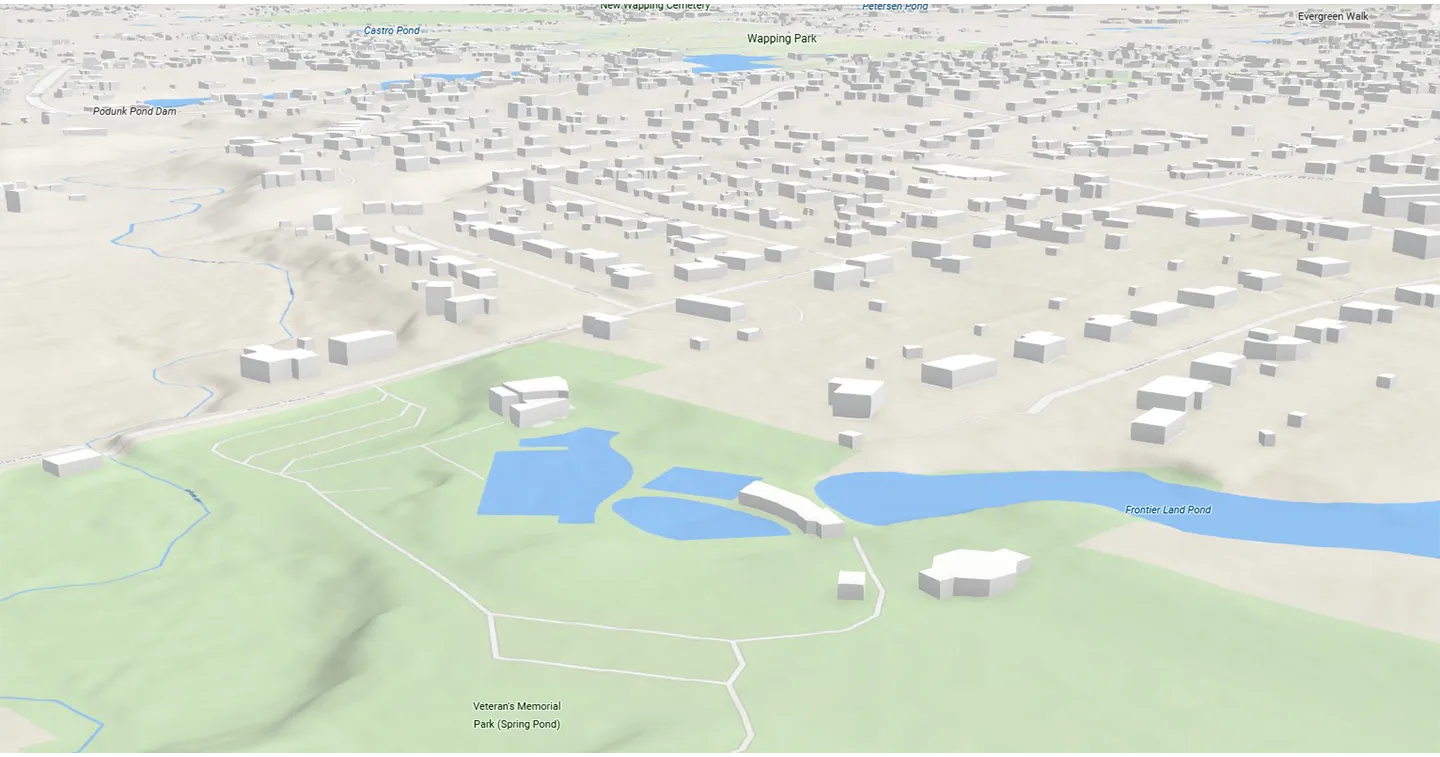
Task: Select the small square building beside park path
Action: coord(851,584)
